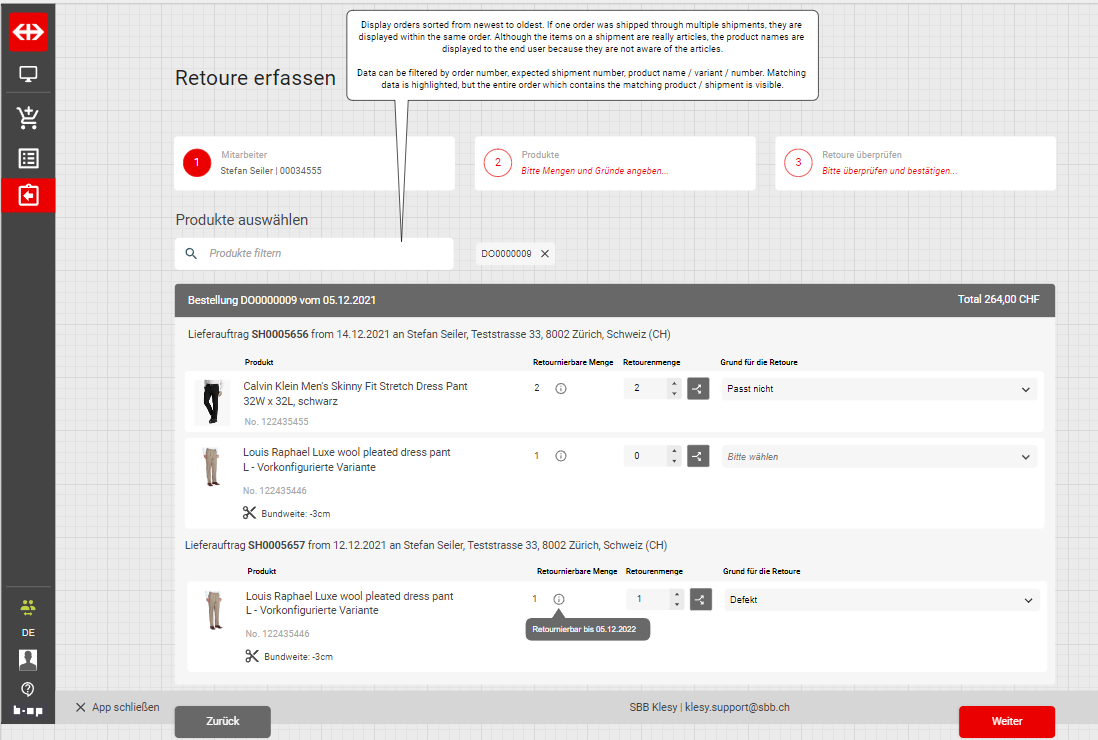Expand the 'Defekt' return reason dropdown
This screenshot has height=740, width=1098.
point(881,600)
